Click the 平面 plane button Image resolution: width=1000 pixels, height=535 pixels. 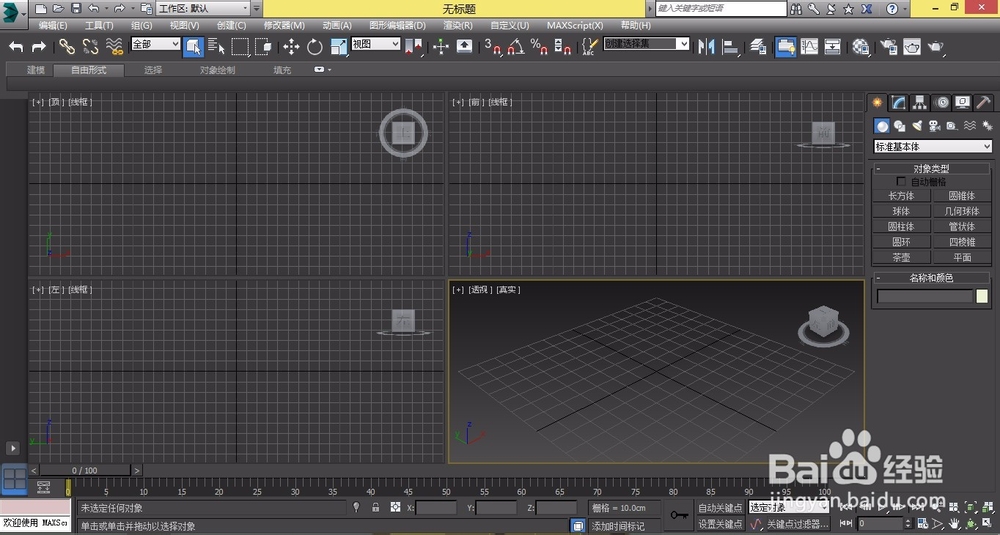click(x=962, y=258)
